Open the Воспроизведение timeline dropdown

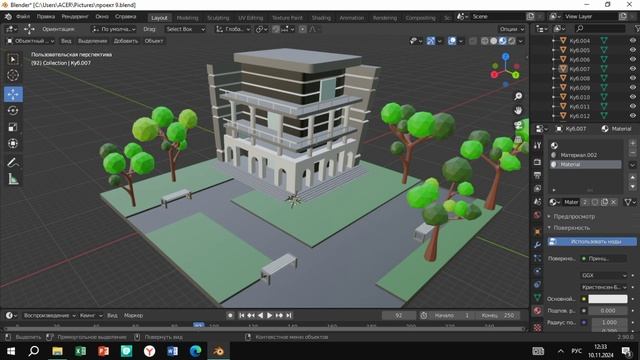pyautogui.click(x=49, y=316)
